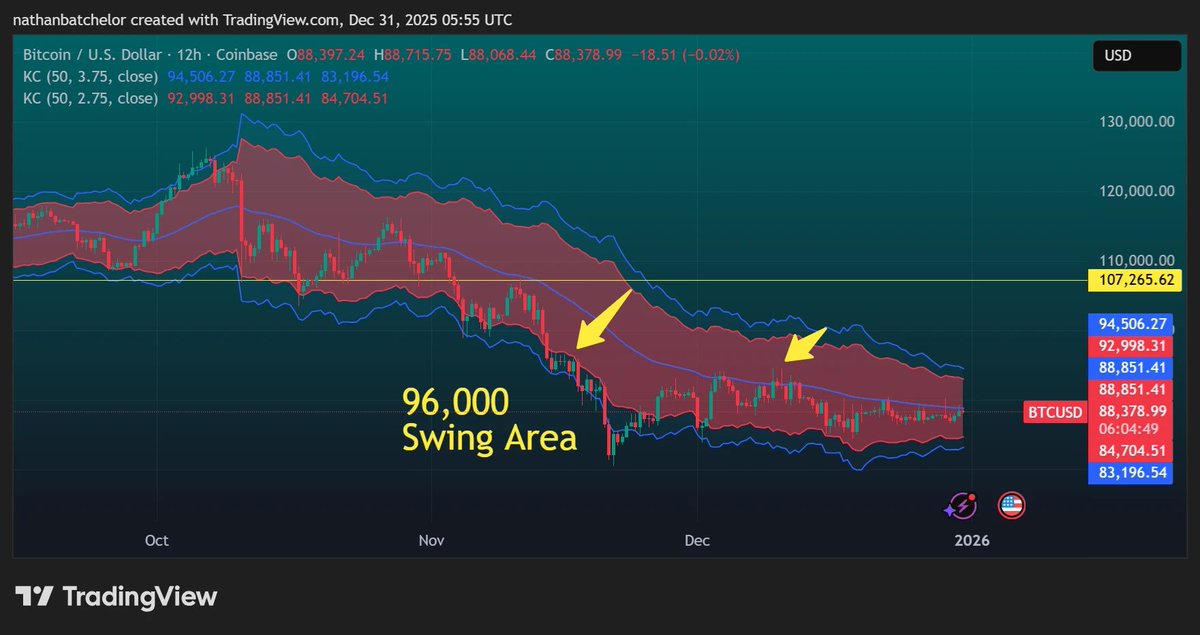The height and width of the screenshot is (635, 1200).
Task: Click the red 92,998.31 band label
Action: 1133,345
